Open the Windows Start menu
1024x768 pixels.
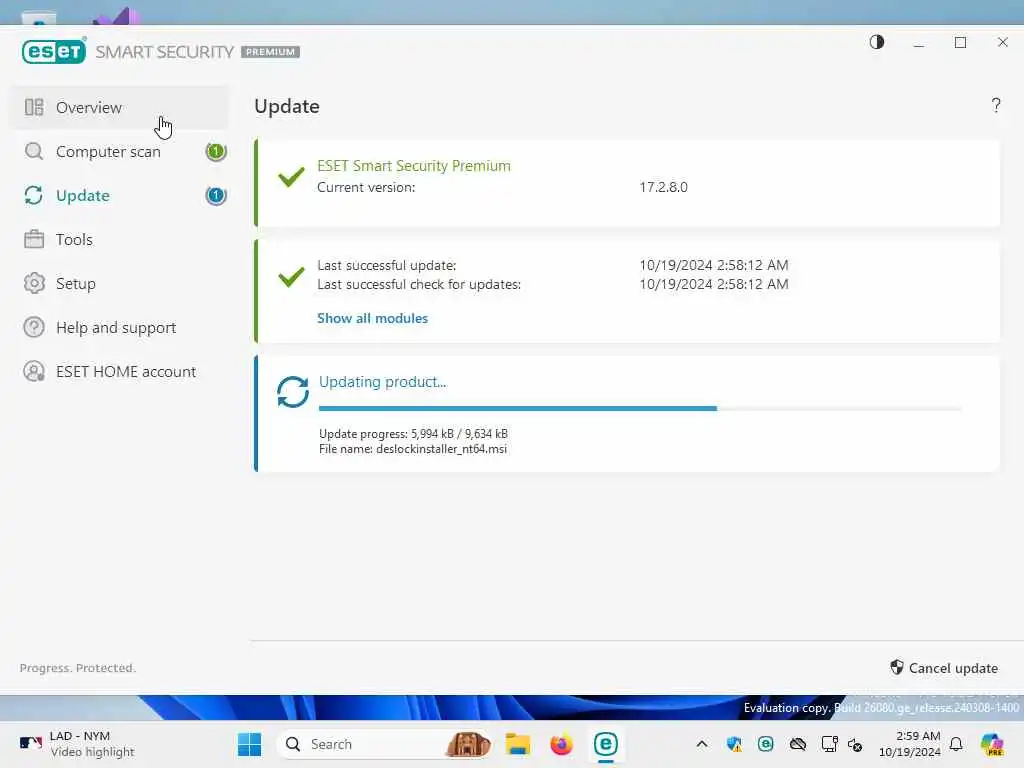tap(249, 744)
